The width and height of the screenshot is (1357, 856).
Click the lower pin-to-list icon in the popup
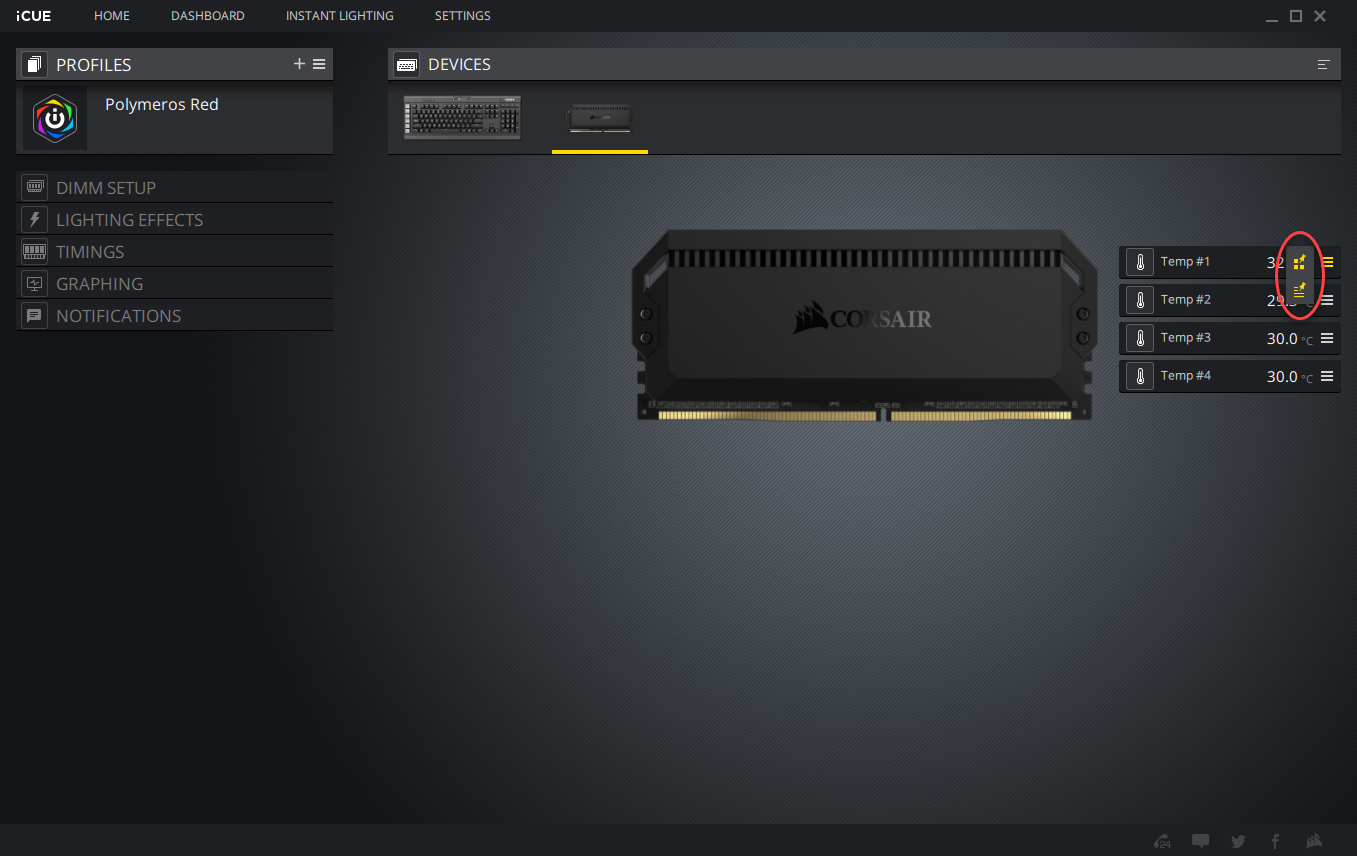[1300, 291]
